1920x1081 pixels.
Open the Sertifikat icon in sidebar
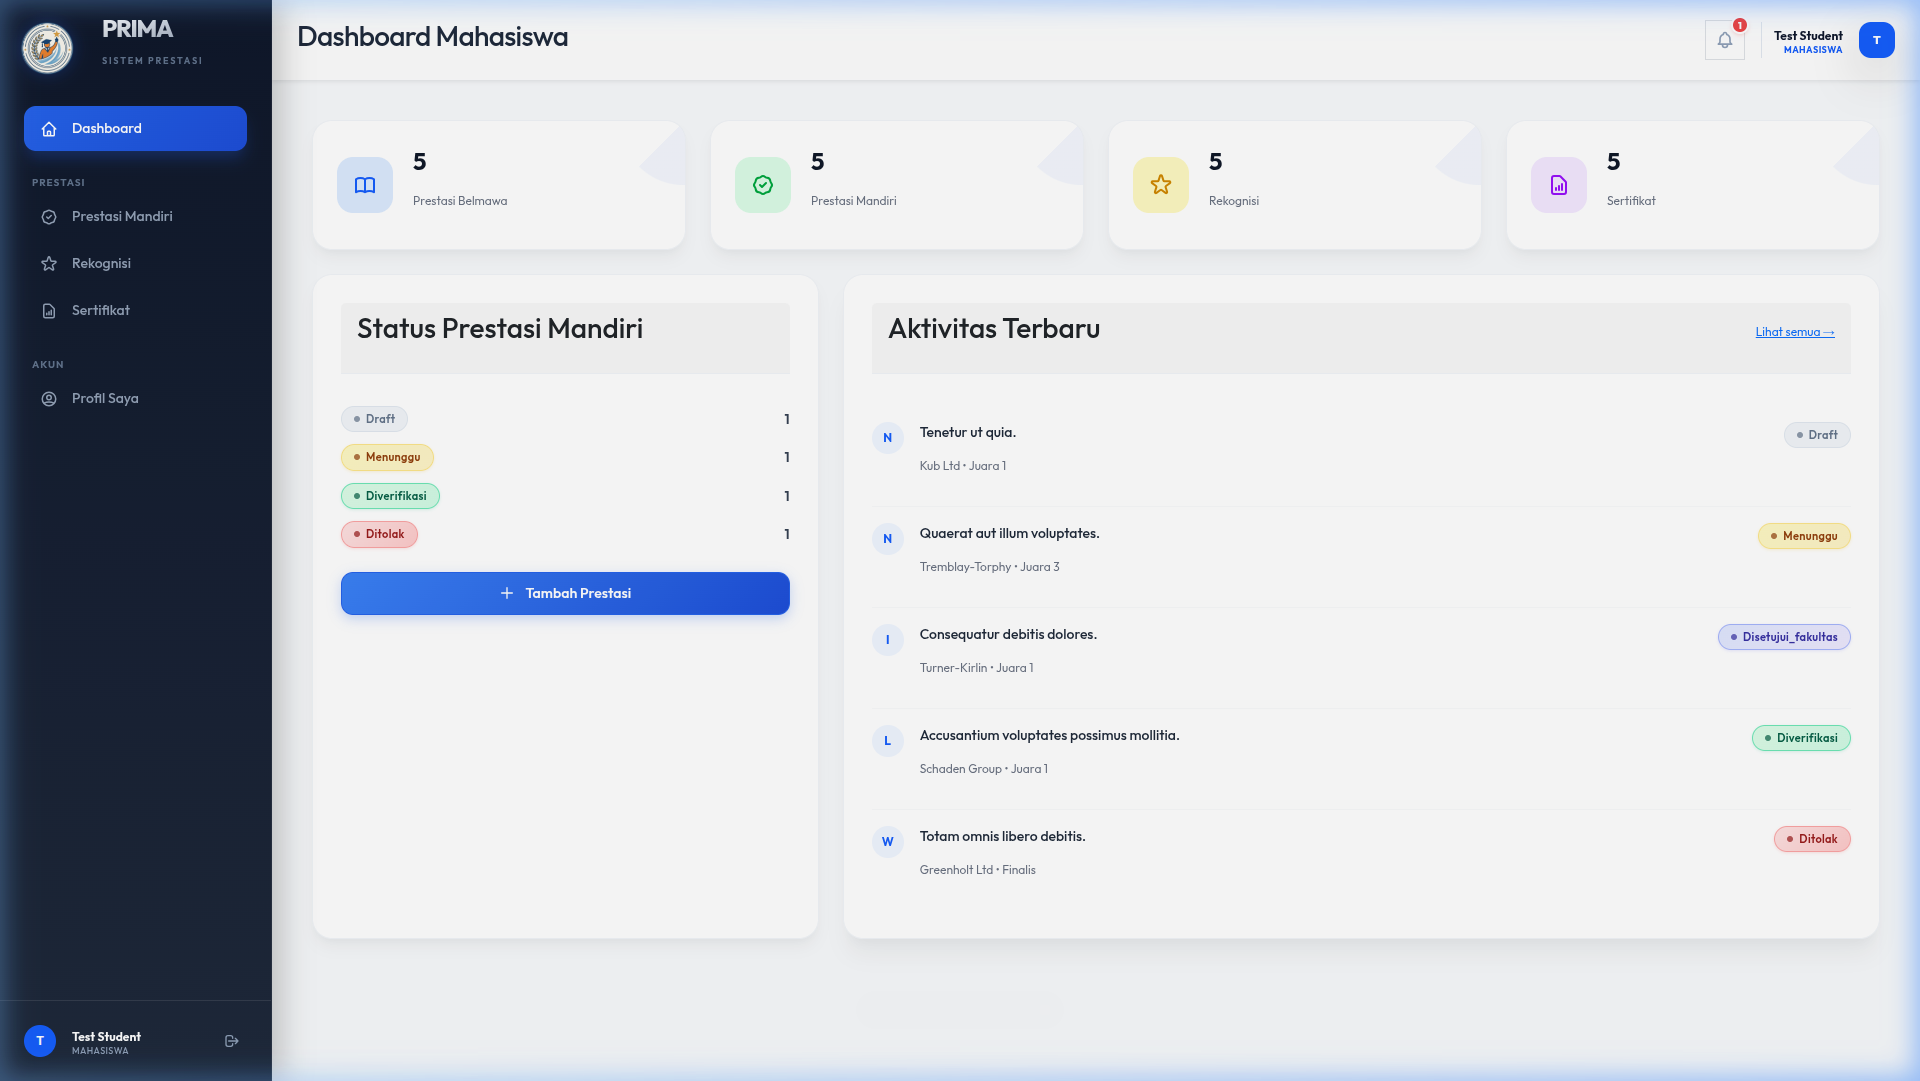(x=49, y=310)
